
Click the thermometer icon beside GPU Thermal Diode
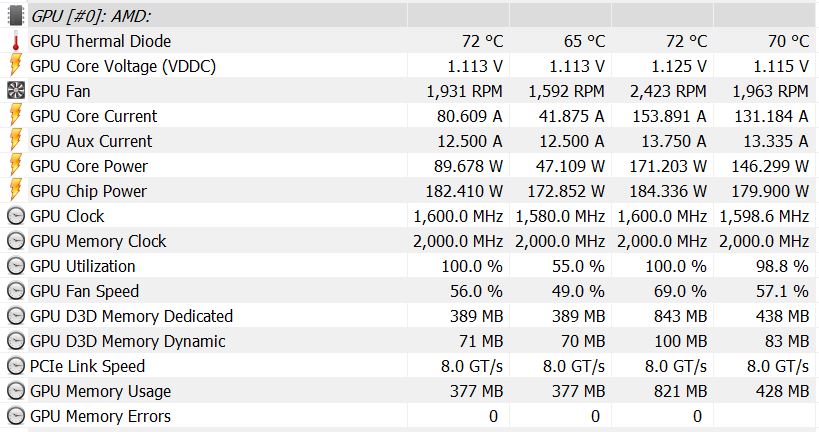click(x=16, y=41)
